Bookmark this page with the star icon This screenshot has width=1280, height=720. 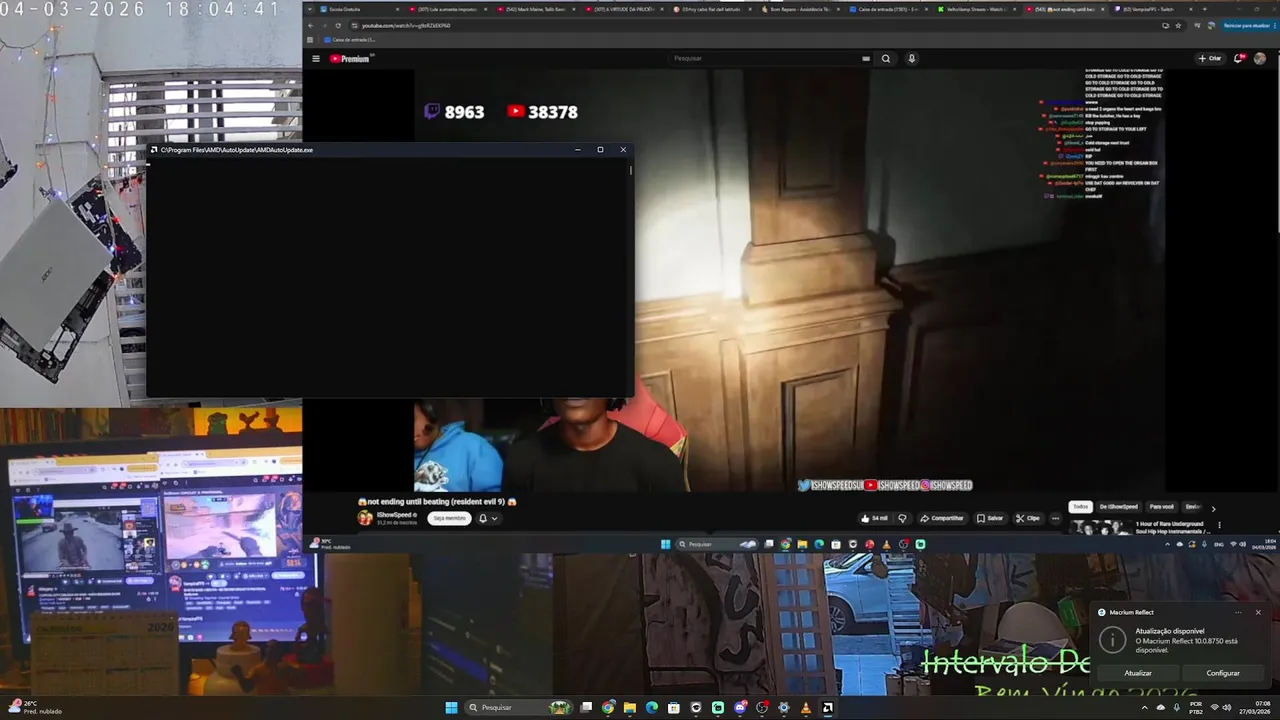[1179, 25]
